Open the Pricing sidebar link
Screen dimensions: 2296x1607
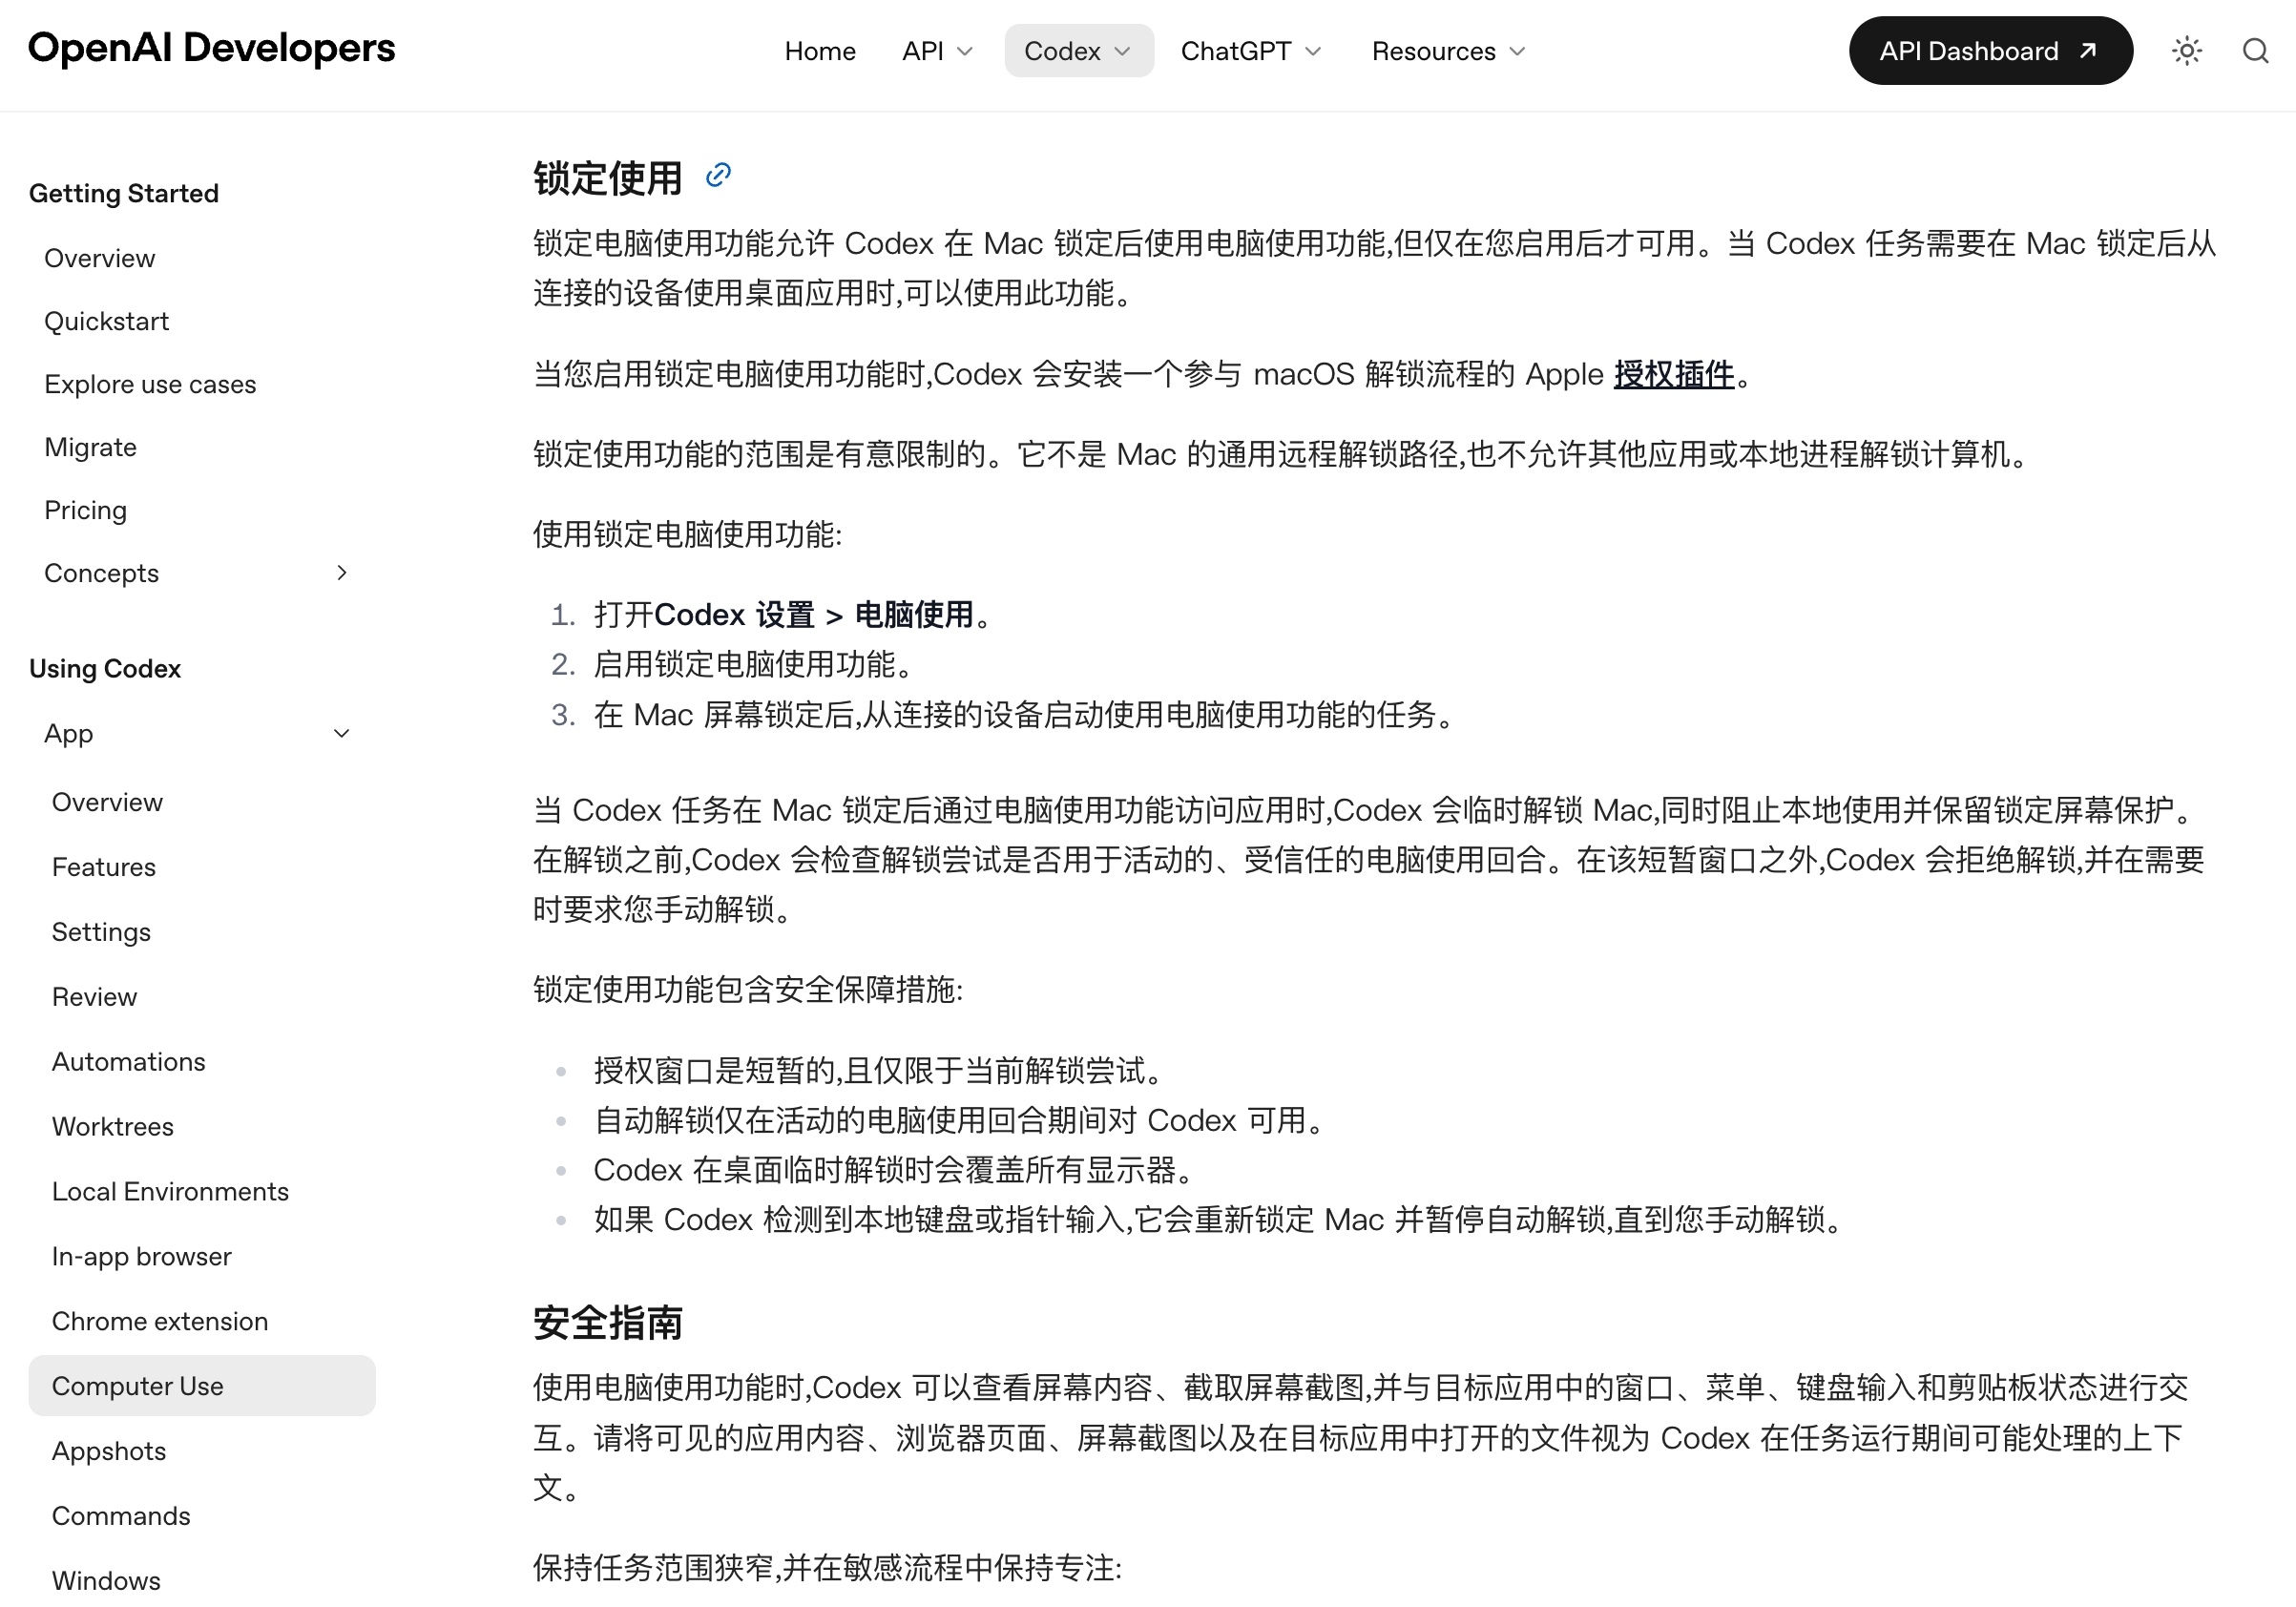click(x=86, y=510)
